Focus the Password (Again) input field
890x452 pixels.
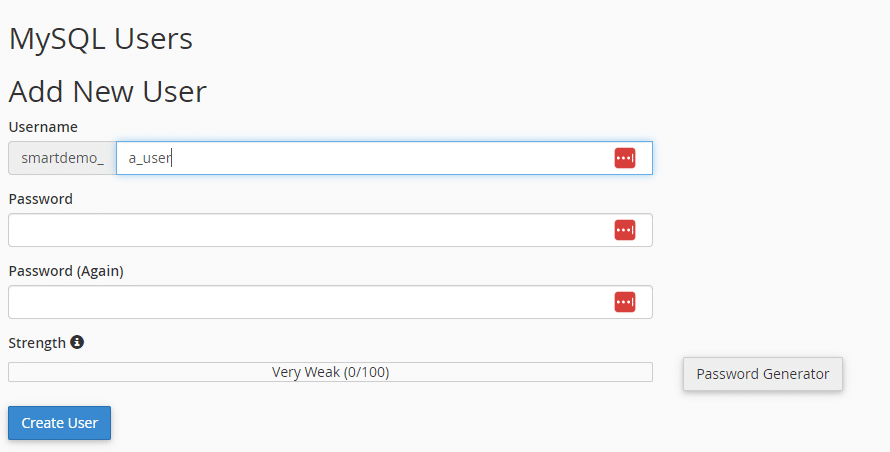pos(330,302)
